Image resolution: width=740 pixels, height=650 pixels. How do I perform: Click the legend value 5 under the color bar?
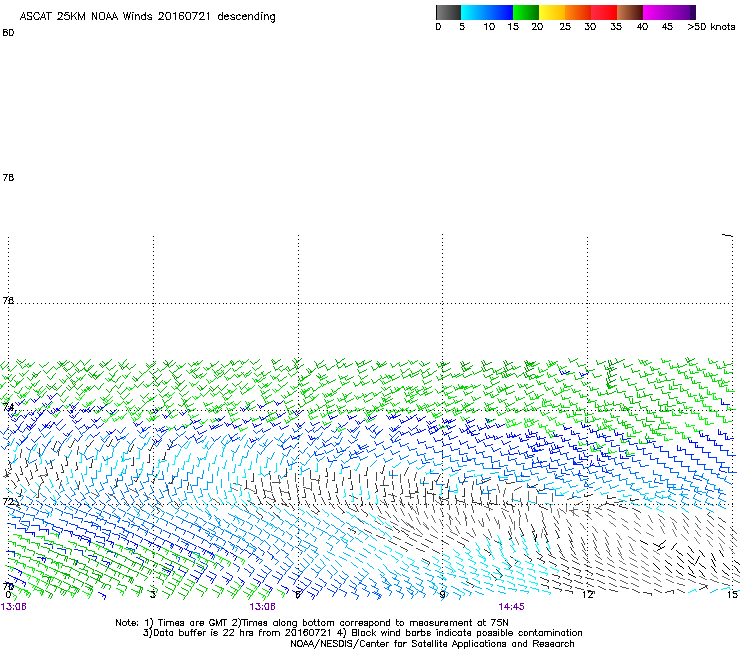462,27
